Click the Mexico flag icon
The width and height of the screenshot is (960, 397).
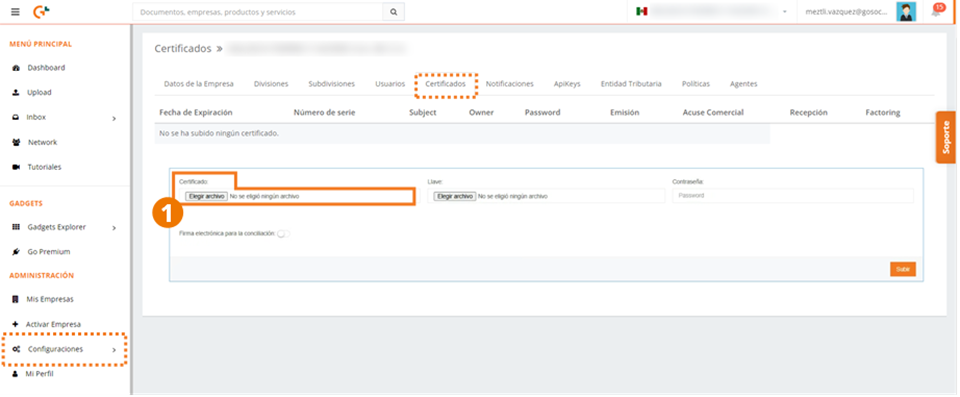tap(642, 12)
